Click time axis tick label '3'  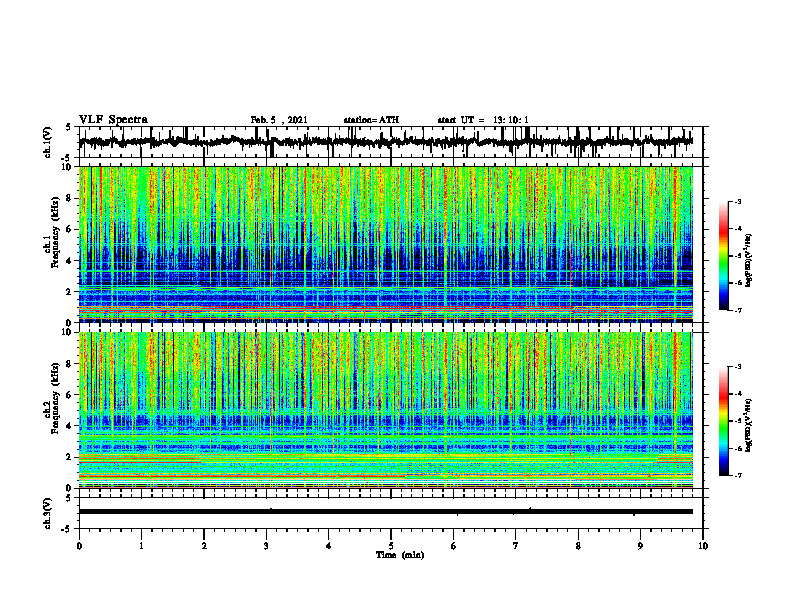click(x=266, y=546)
